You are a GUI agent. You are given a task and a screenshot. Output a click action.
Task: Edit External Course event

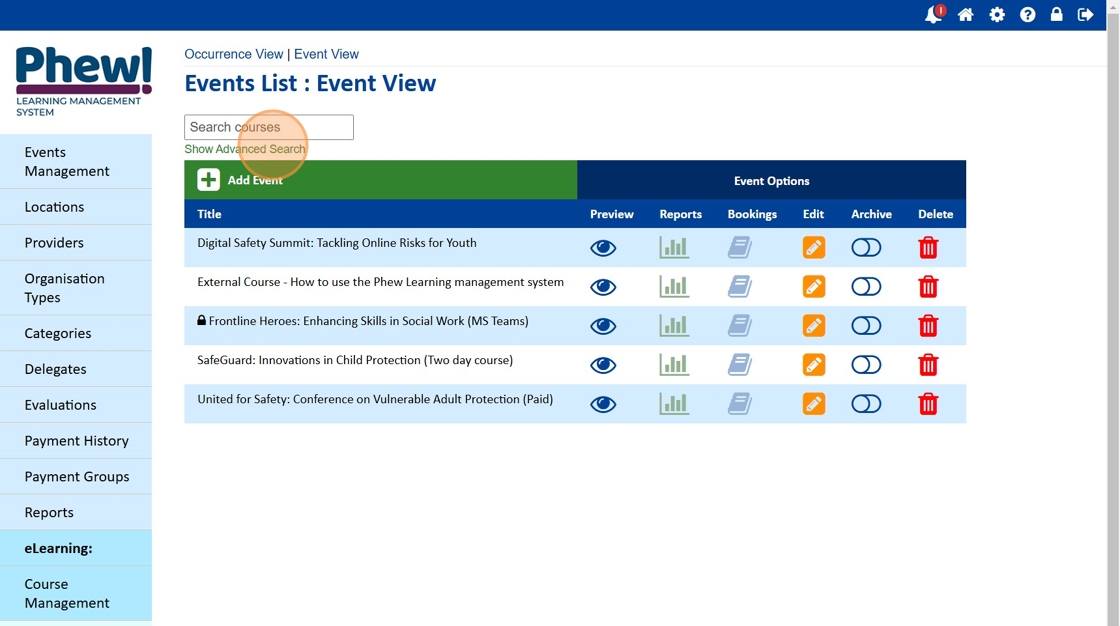(814, 287)
